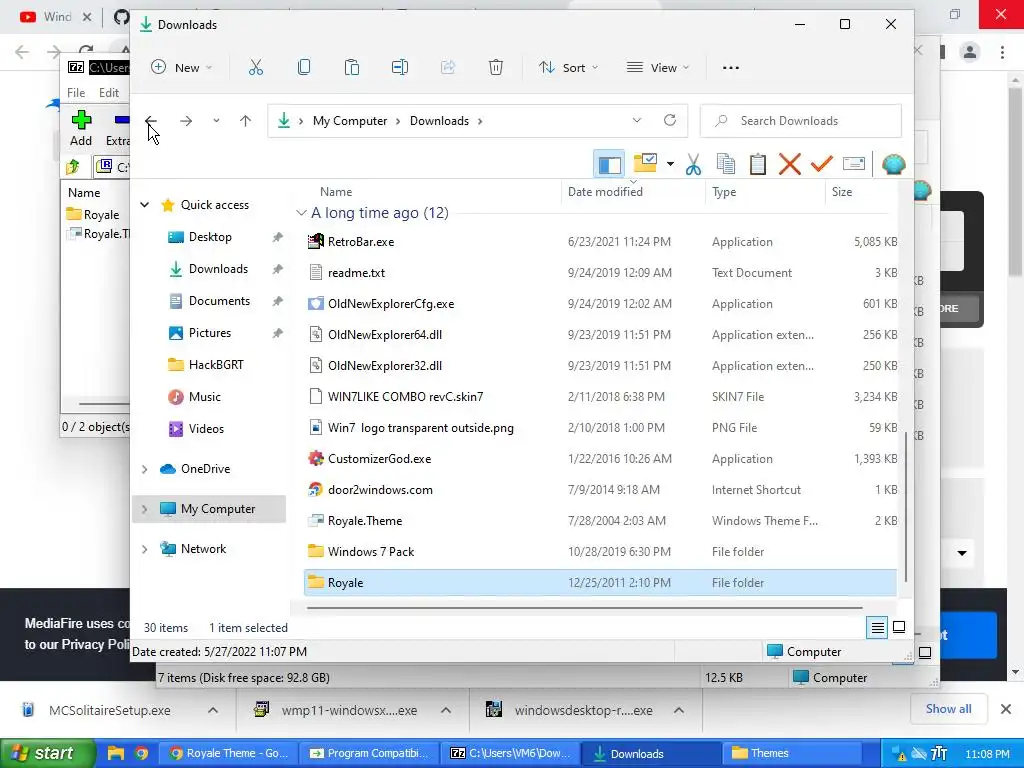Collapse the 'A long time ago (12)' group
This screenshot has width=1024, height=768.
(301, 213)
